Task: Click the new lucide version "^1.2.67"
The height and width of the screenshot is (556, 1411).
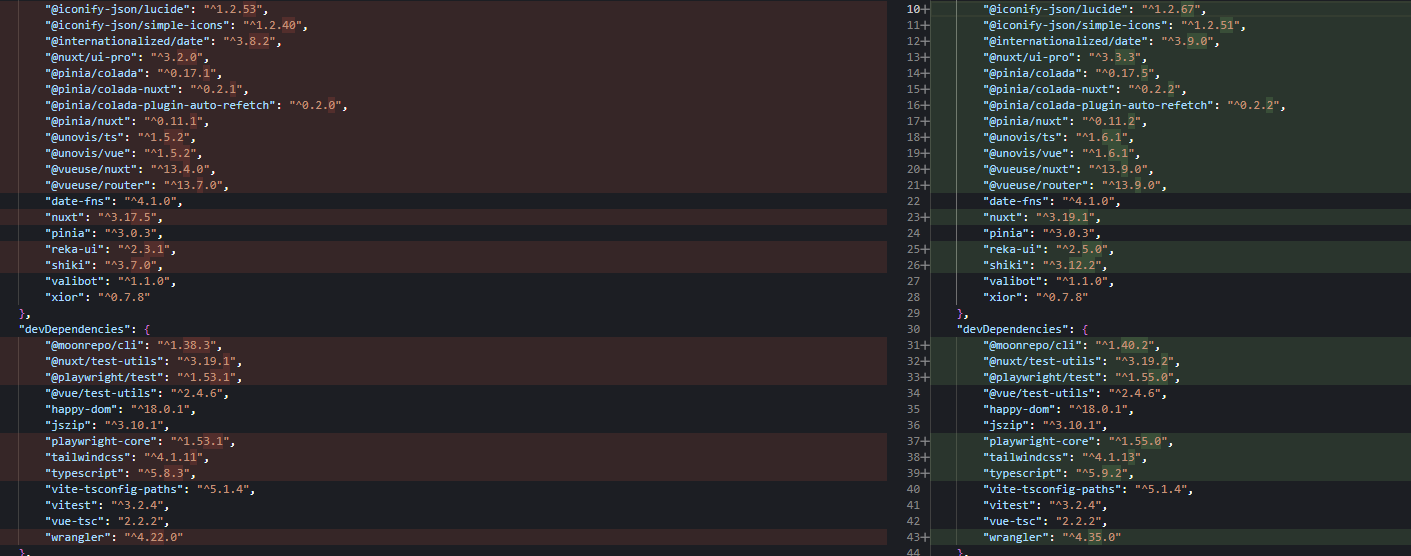Action: click(x=1172, y=9)
